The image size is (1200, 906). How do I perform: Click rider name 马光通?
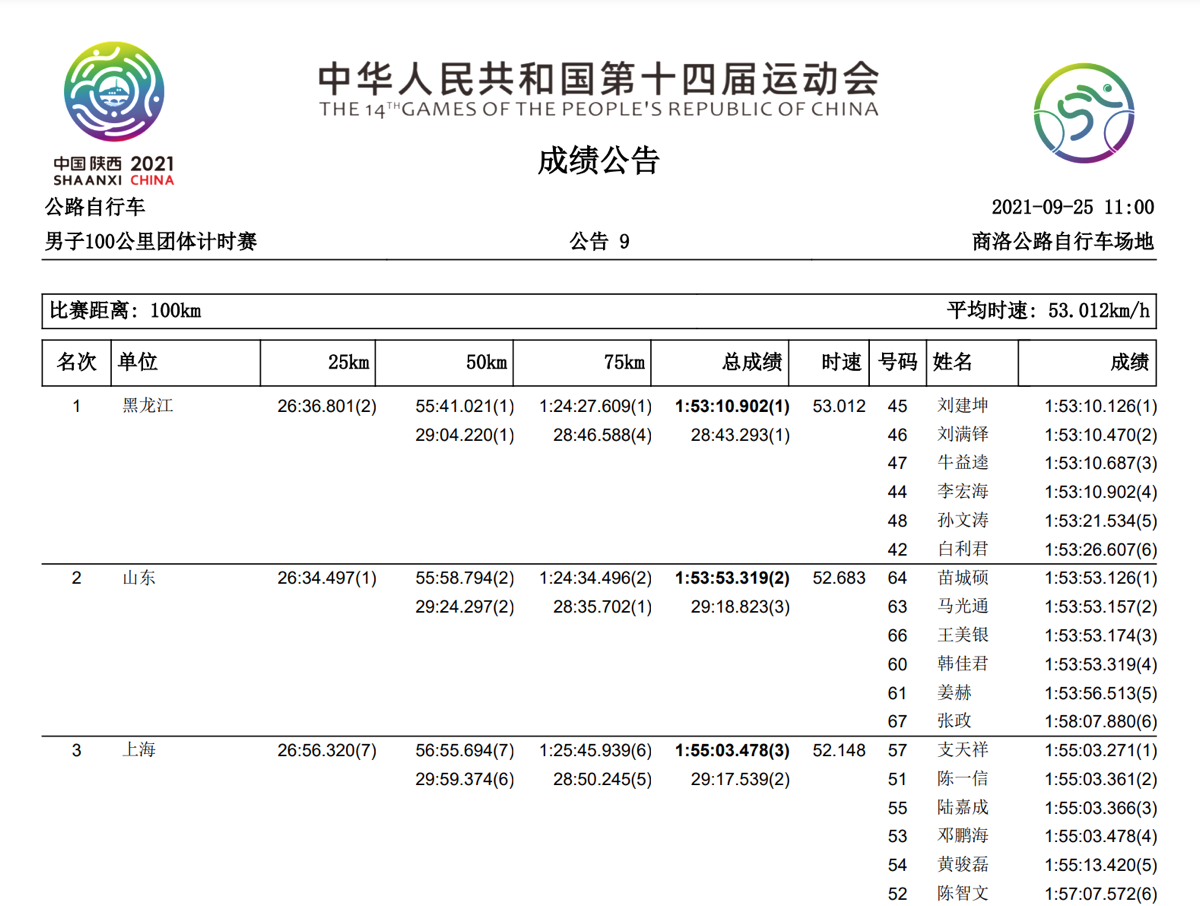click(x=964, y=607)
